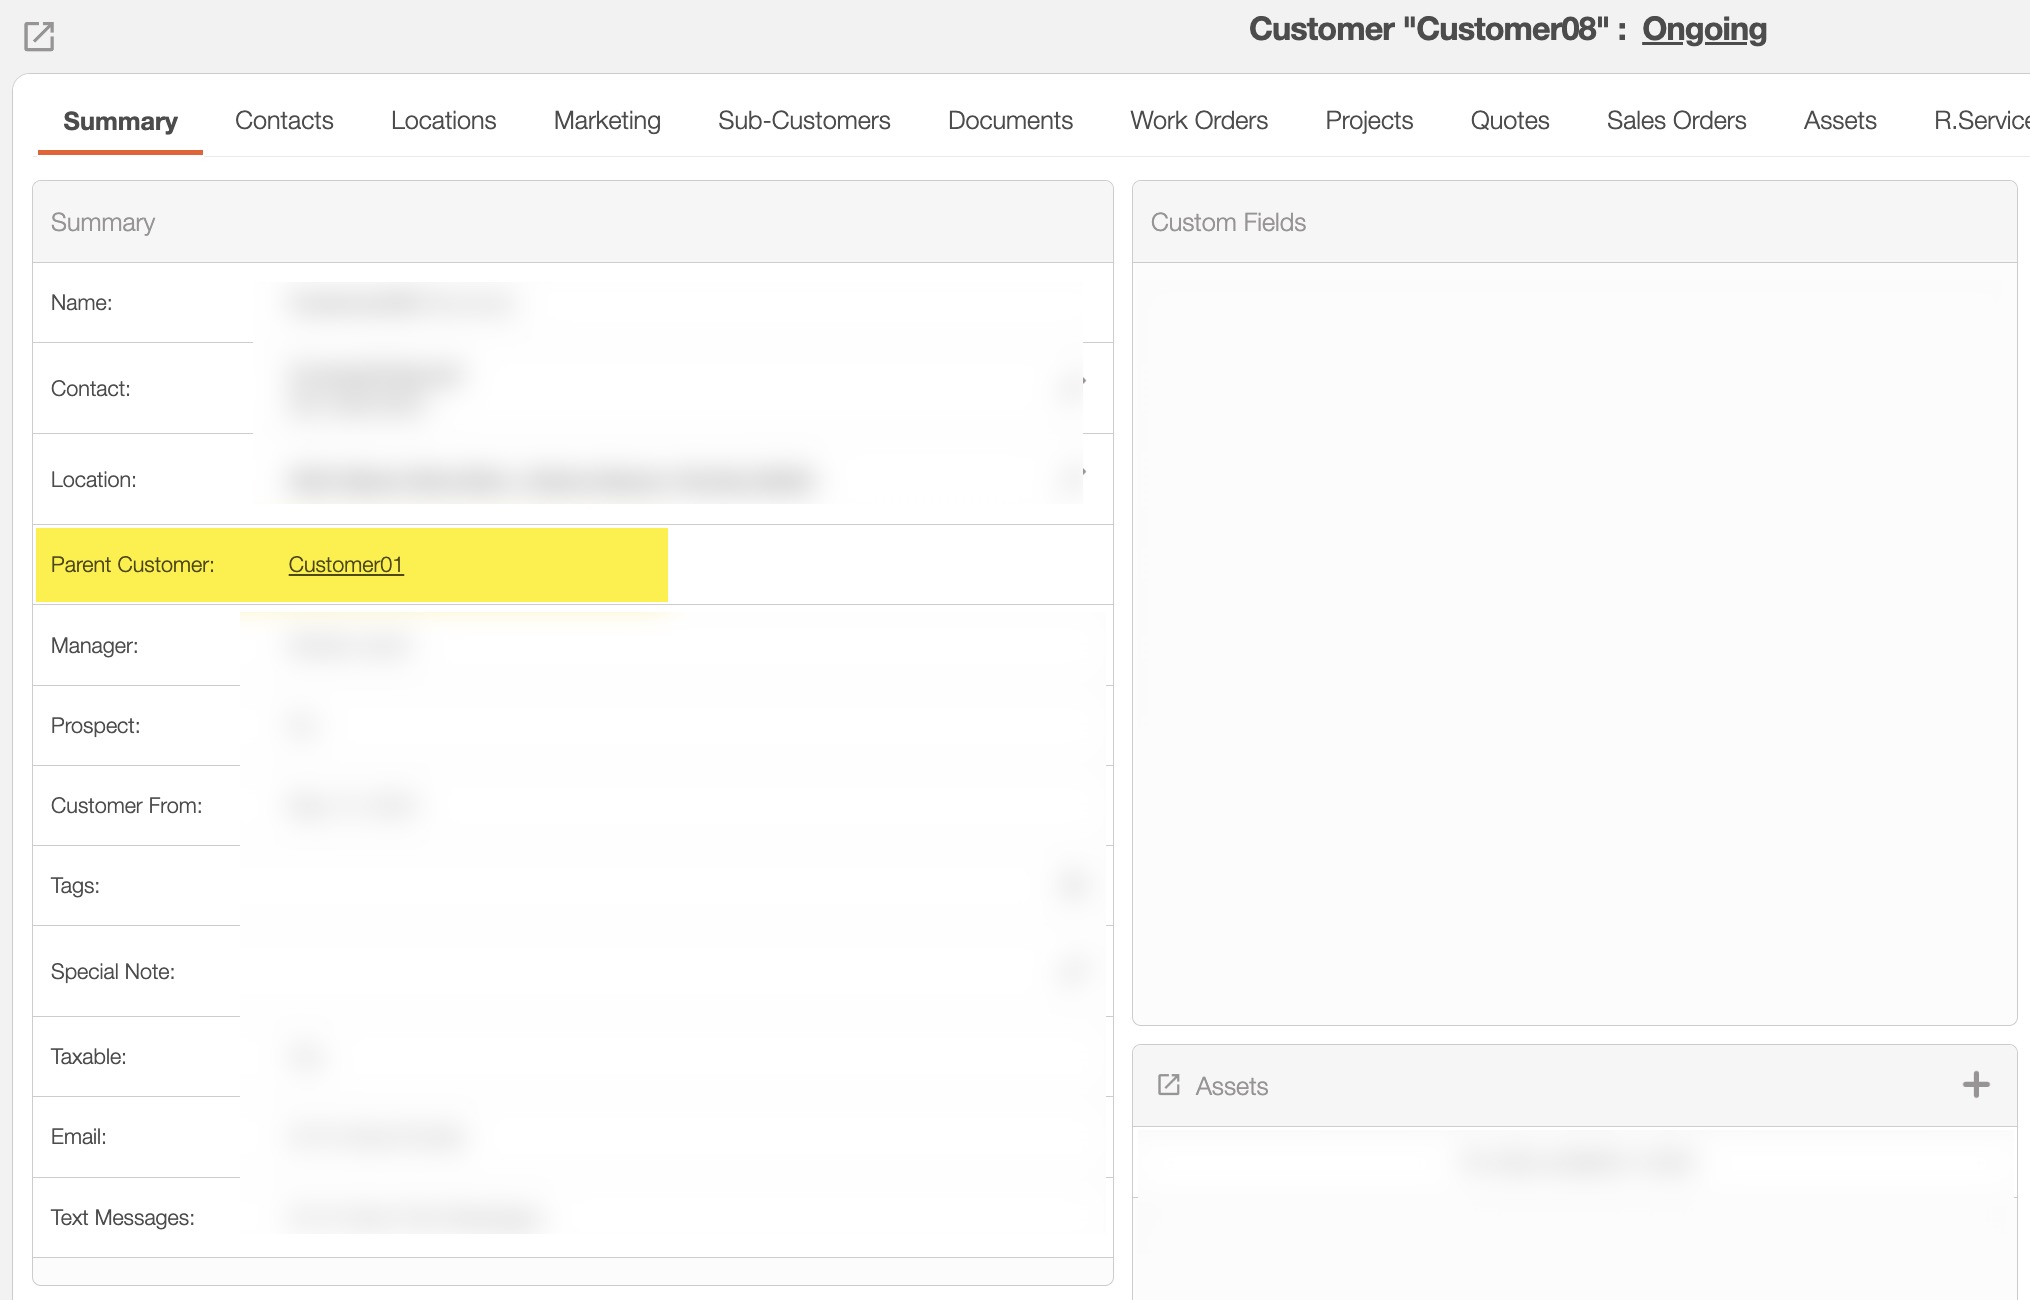Viewport: 2030px width, 1300px height.
Task: Add a new asset with plus icon
Action: [x=1975, y=1085]
